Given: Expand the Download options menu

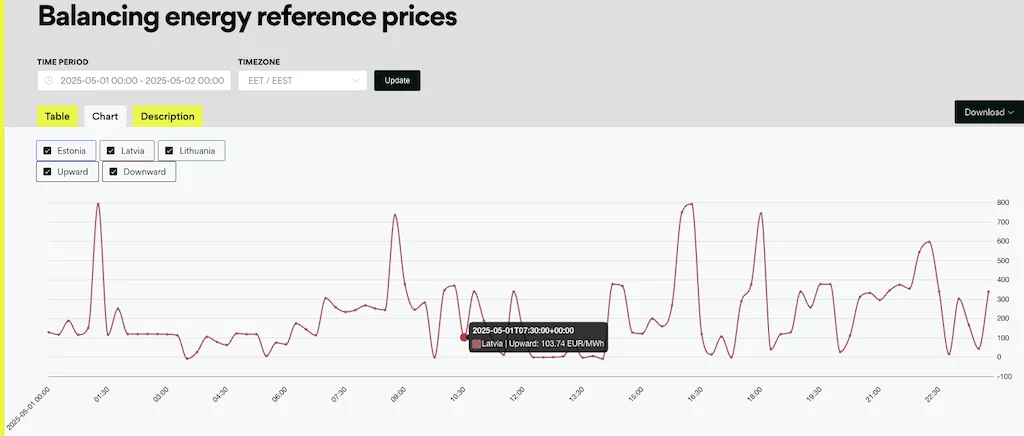Looking at the screenshot, I should coord(989,112).
